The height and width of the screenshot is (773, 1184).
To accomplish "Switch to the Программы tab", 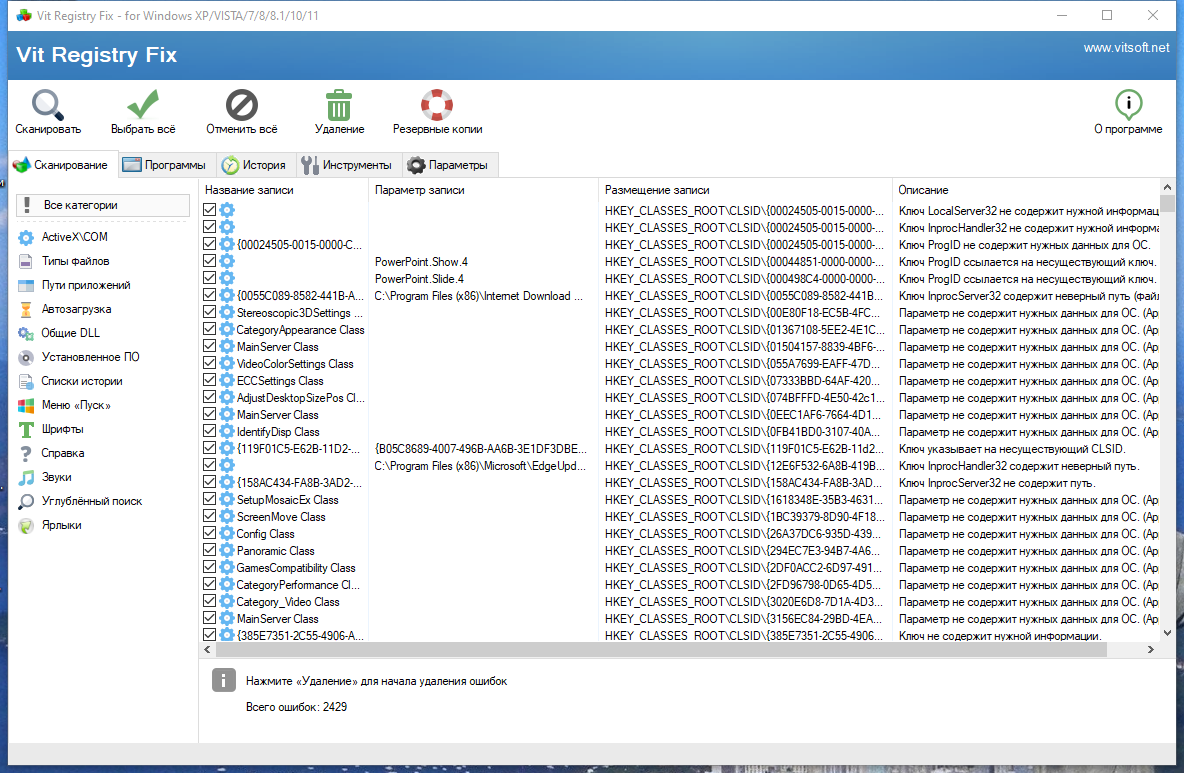I will [x=165, y=165].
